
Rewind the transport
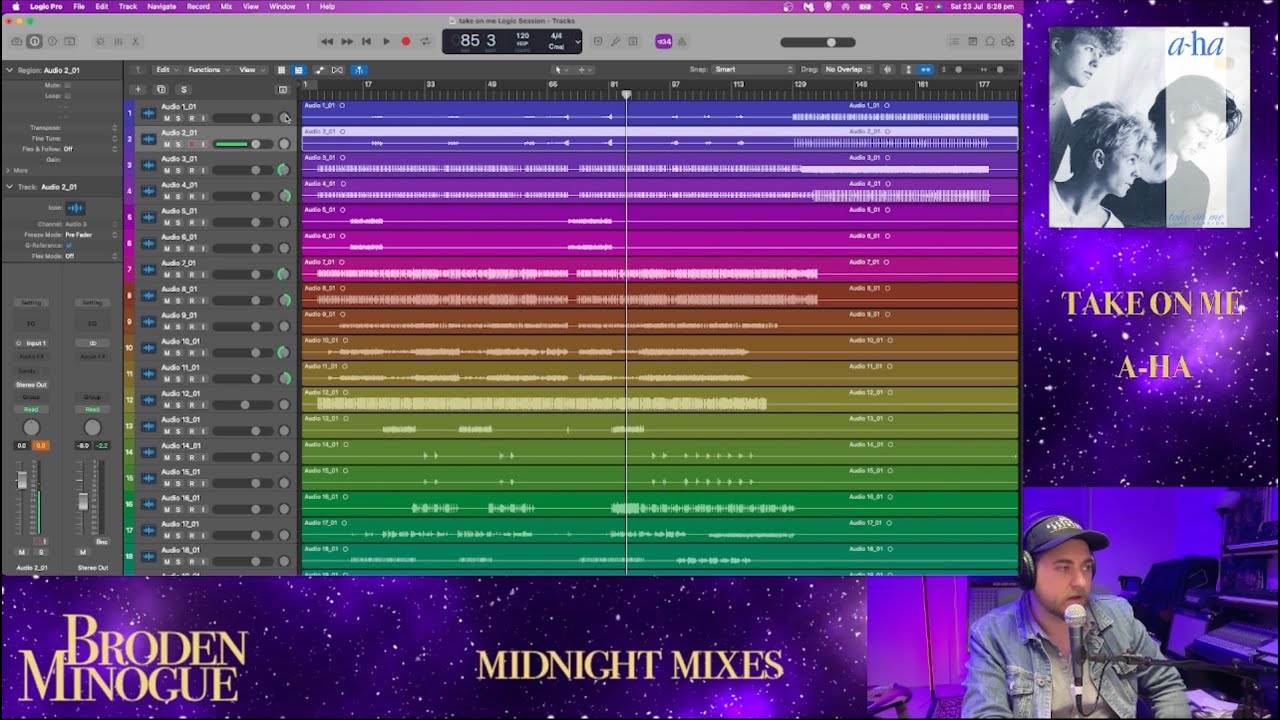[327, 41]
